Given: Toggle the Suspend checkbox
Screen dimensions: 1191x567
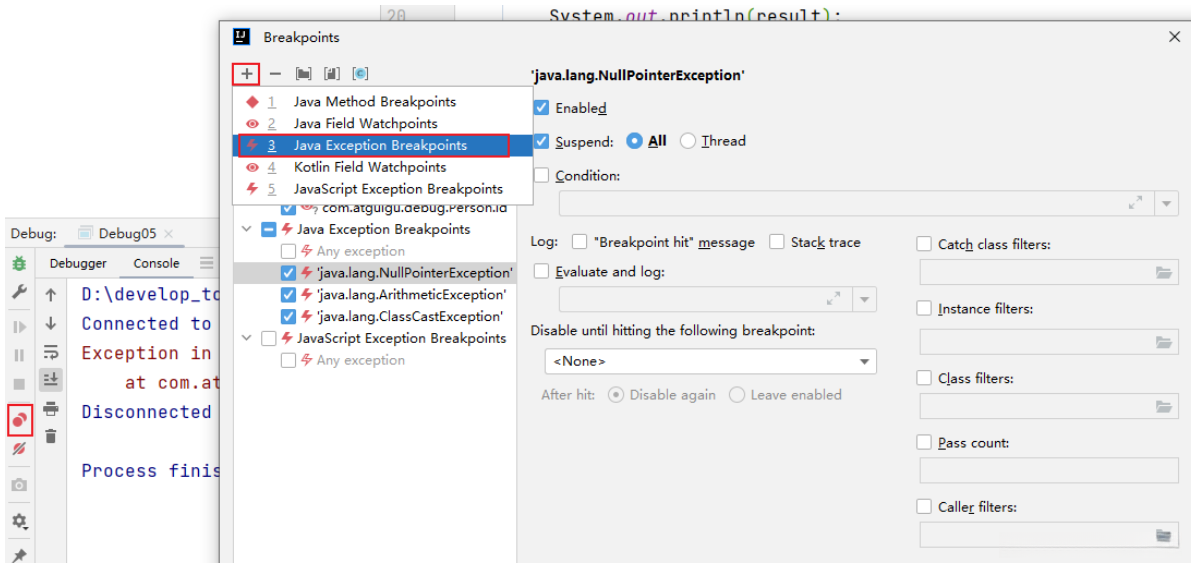Looking at the screenshot, I should (541, 141).
